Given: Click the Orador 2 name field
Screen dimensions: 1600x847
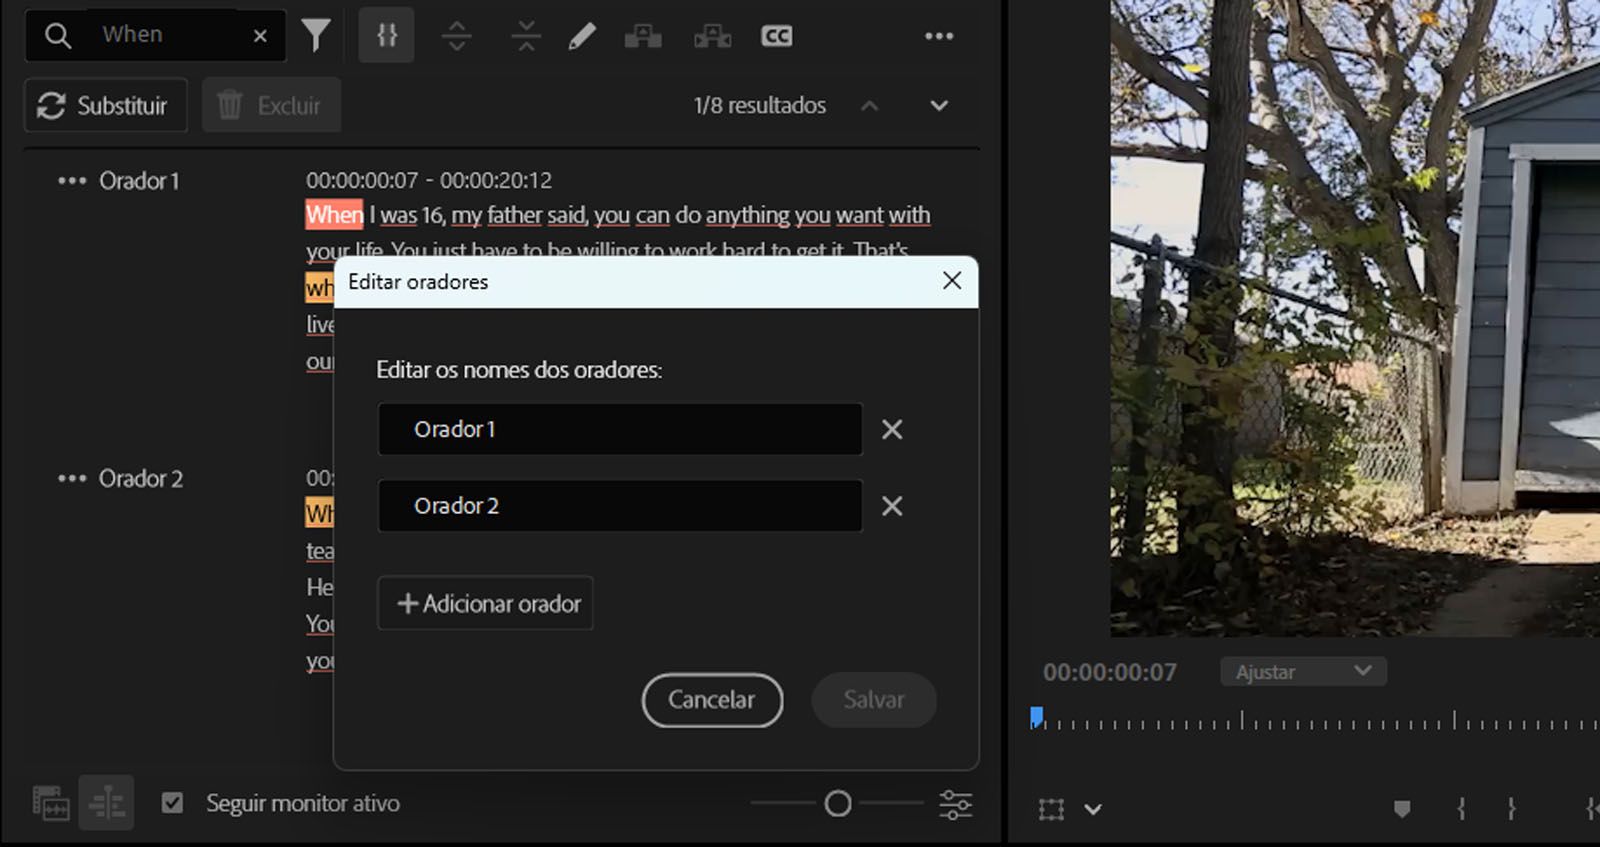Looking at the screenshot, I should (x=620, y=506).
